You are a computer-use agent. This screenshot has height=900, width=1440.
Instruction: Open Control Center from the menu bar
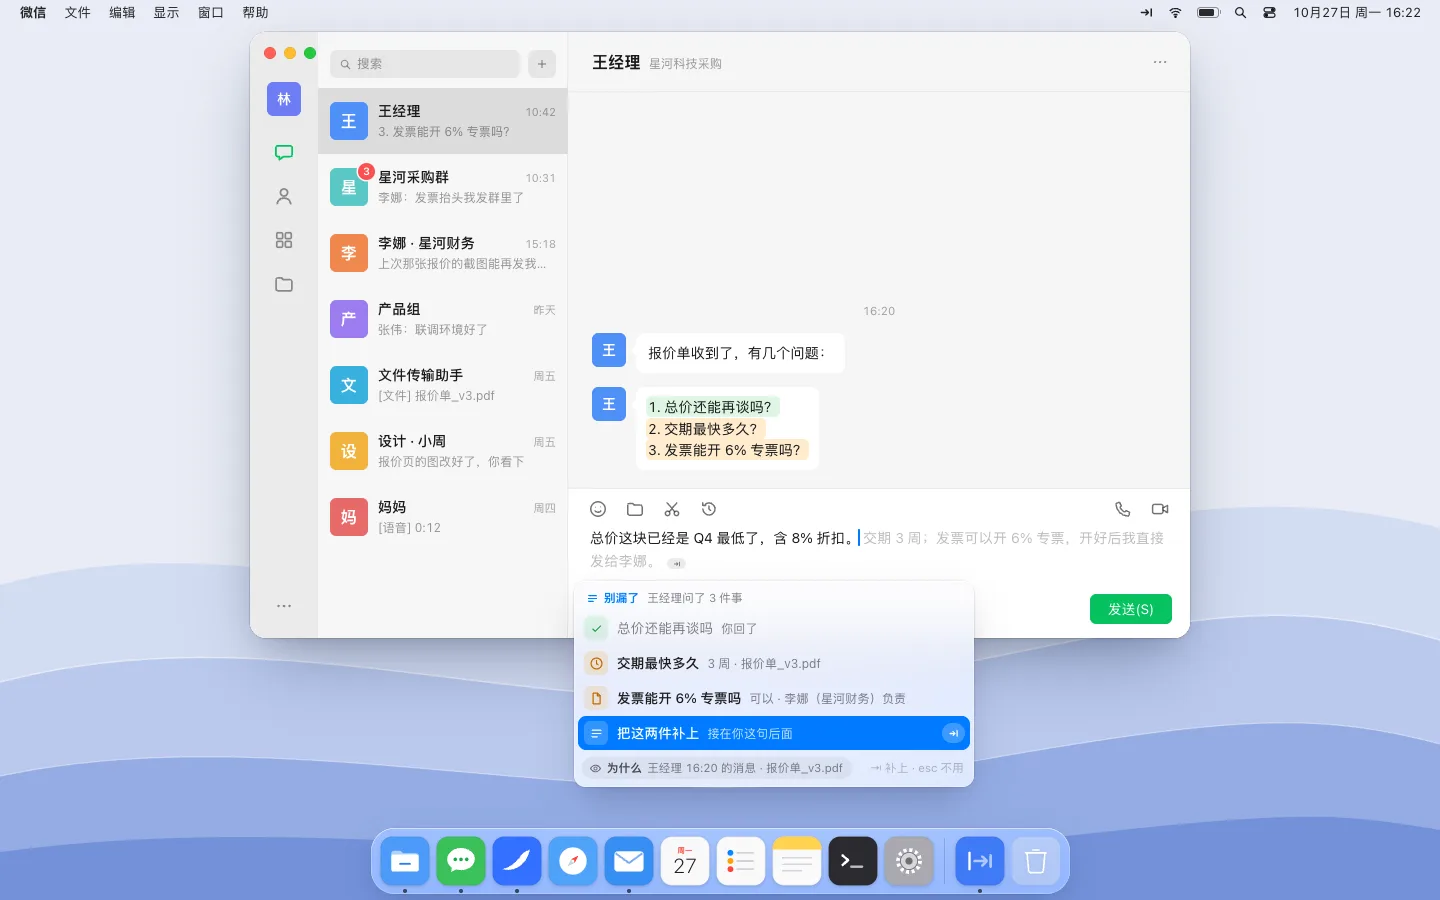click(x=1269, y=13)
